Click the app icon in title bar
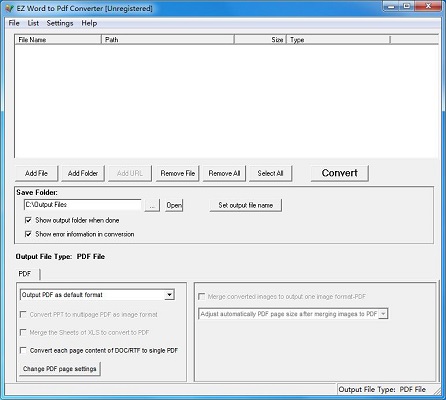 [10, 8]
